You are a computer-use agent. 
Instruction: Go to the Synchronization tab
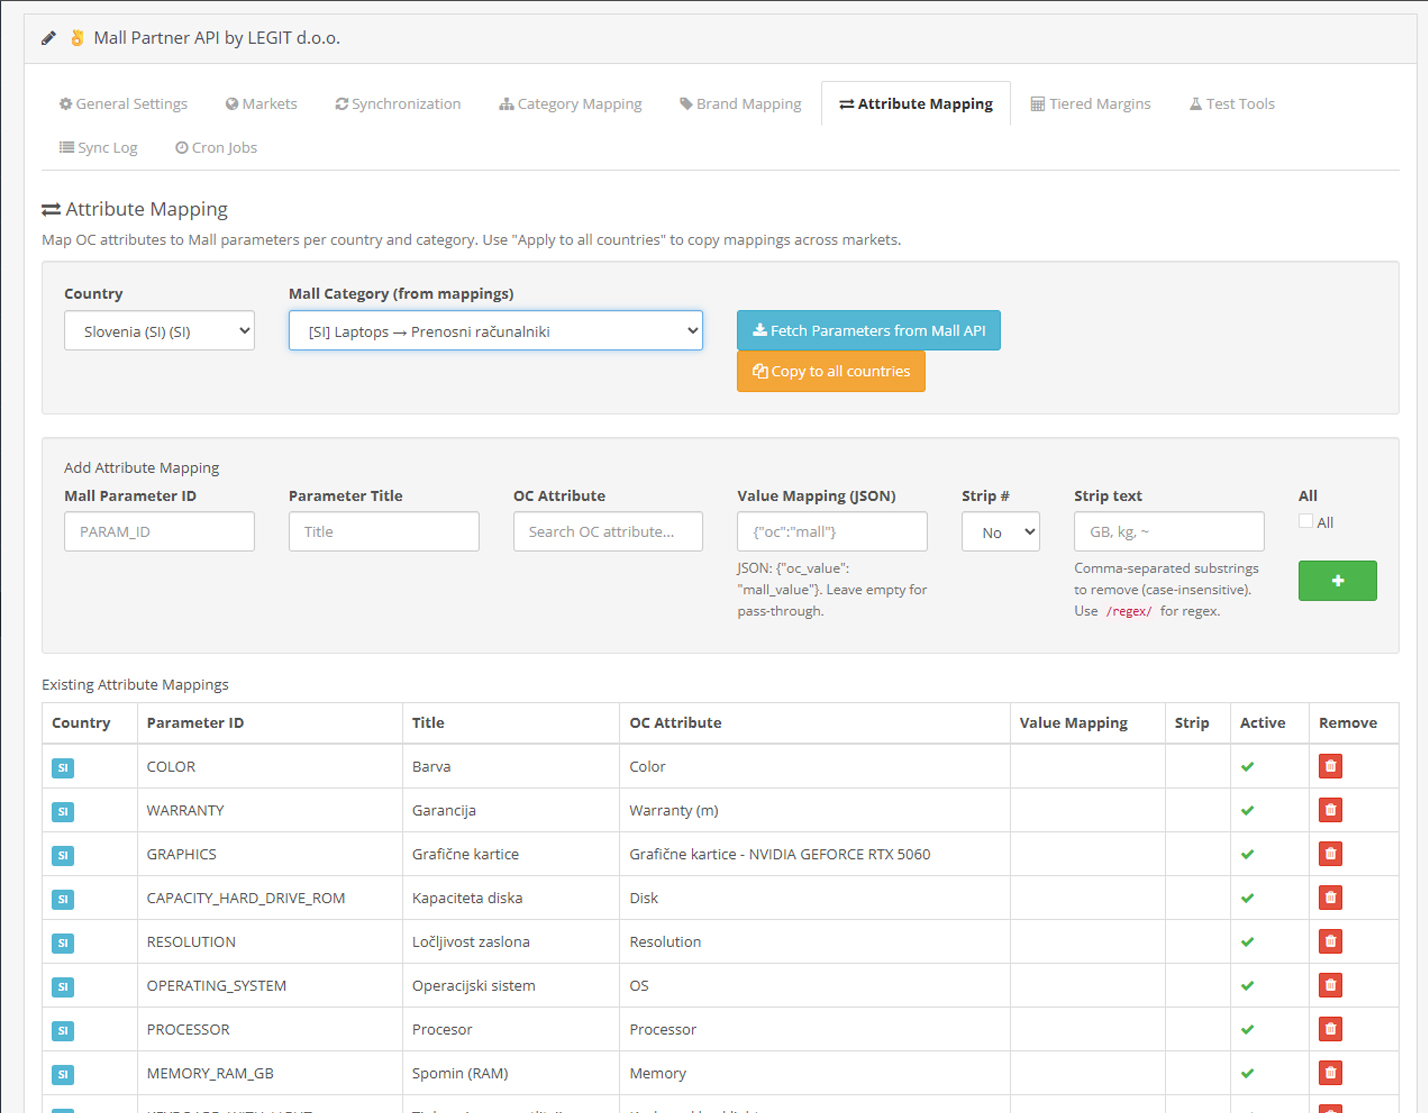coord(398,104)
